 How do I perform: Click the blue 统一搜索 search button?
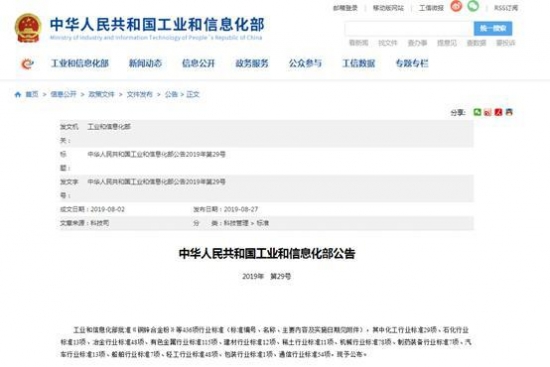coord(493,29)
